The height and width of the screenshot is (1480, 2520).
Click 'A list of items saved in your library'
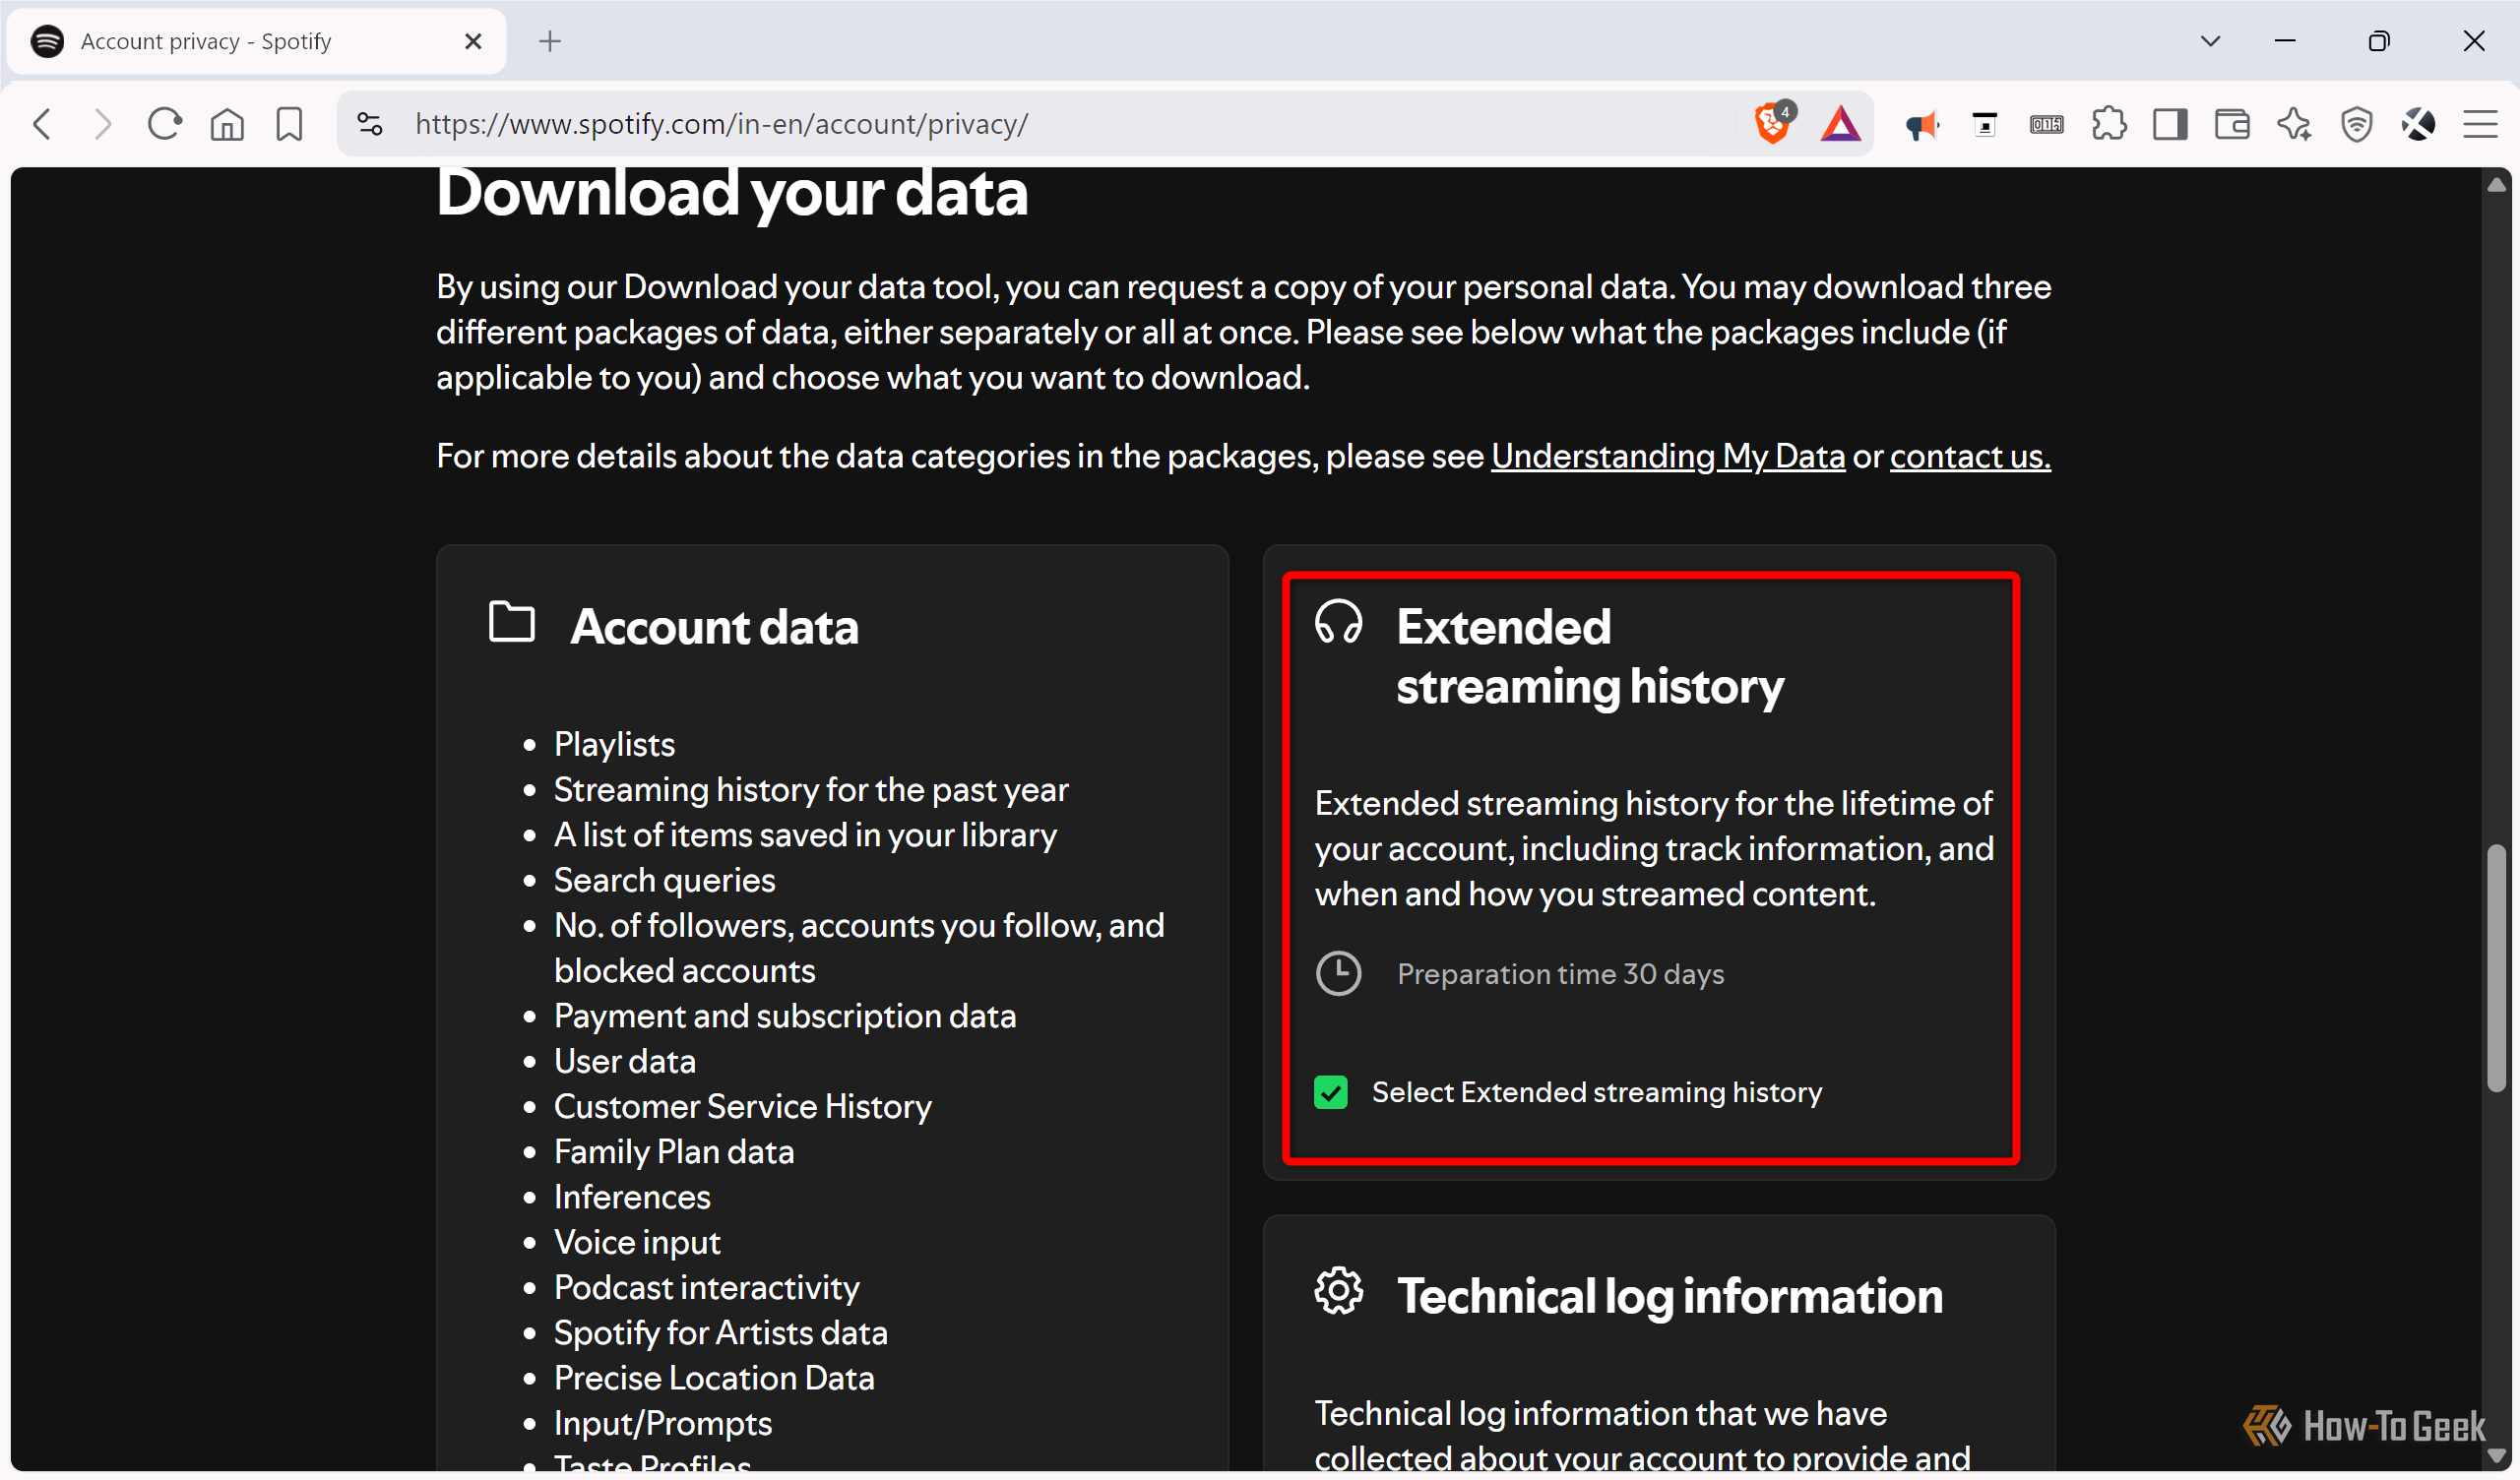[x=805, y=835]
